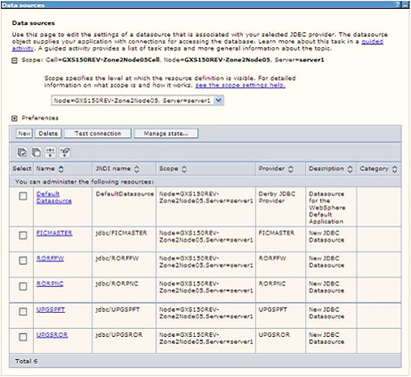Click the Manage state button
411x377 pixels.
click(x=166, y=133)
